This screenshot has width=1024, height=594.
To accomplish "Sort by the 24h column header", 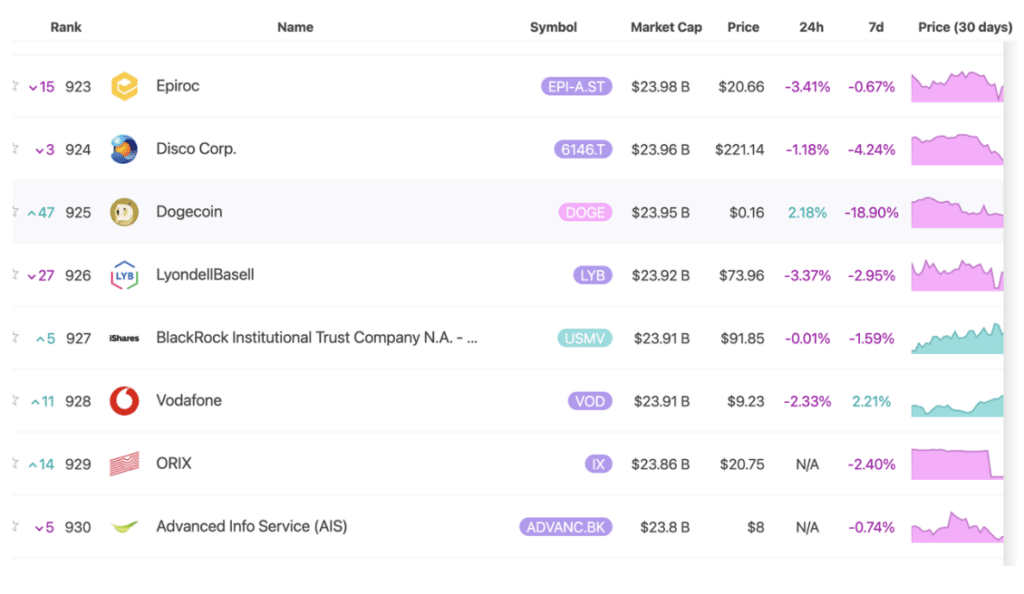I will click(811, 27).
